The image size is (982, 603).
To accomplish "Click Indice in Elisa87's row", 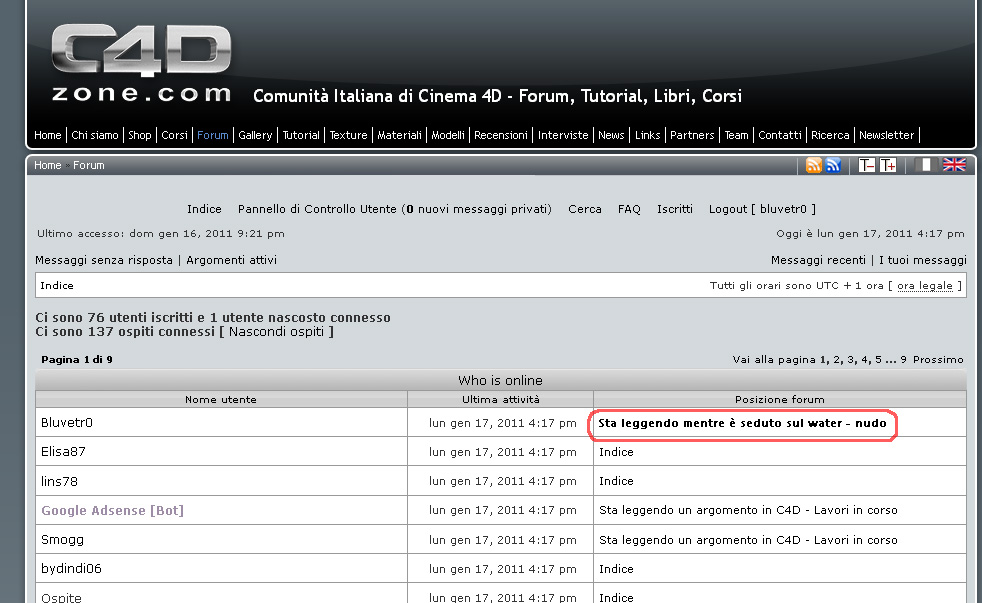I will (616, 452).
